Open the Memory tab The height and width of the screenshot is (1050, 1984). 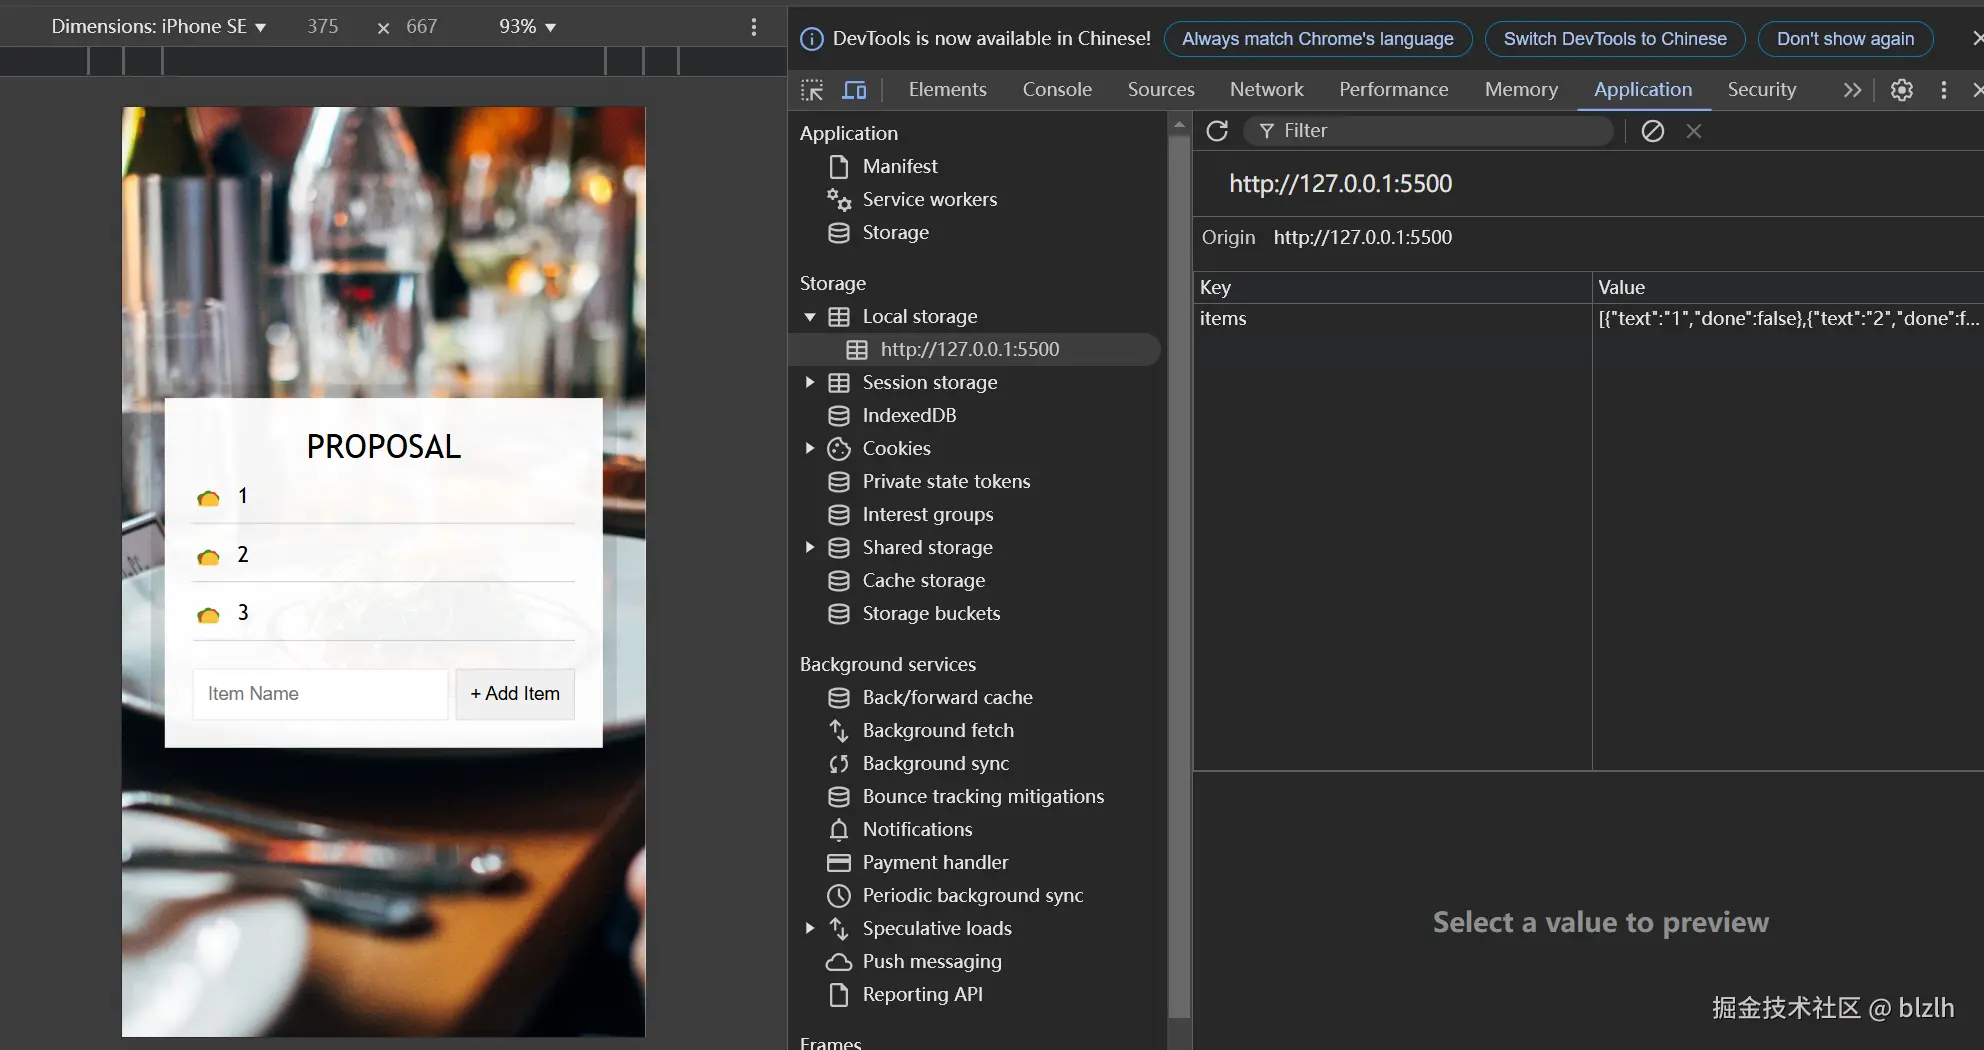point(1521,90)
